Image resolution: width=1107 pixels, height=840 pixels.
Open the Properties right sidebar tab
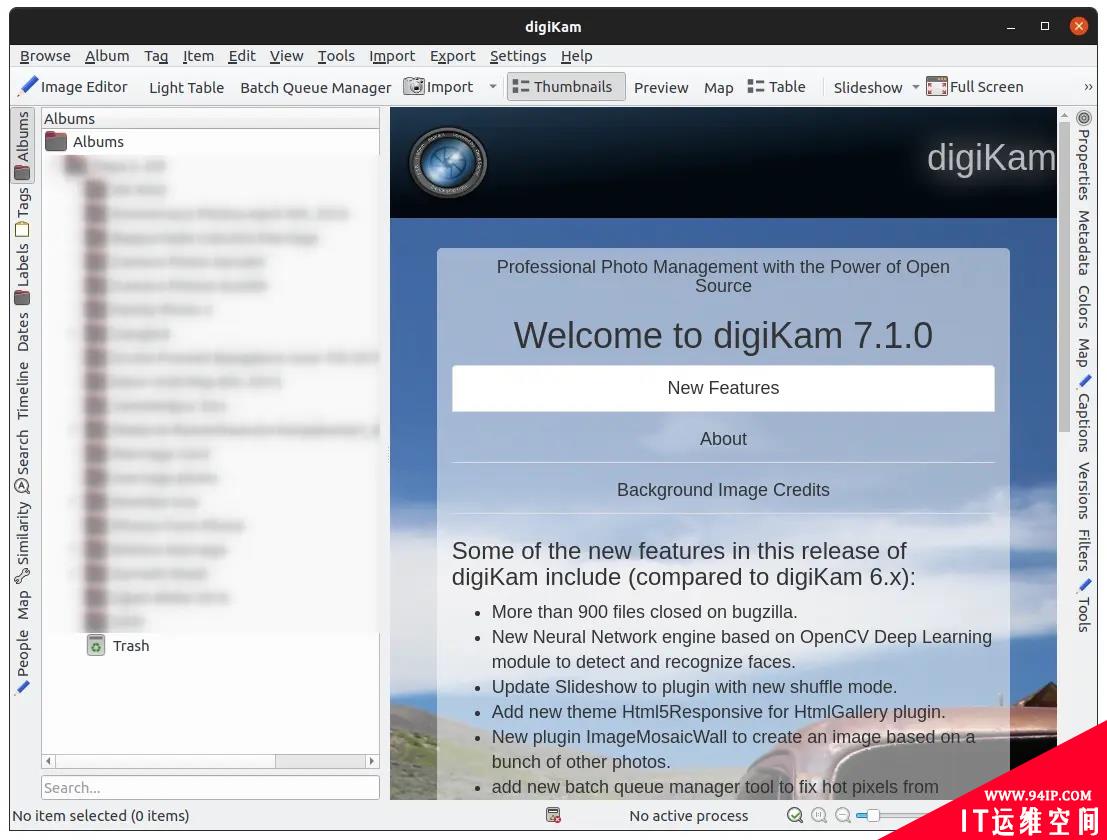coord(1084,155)
